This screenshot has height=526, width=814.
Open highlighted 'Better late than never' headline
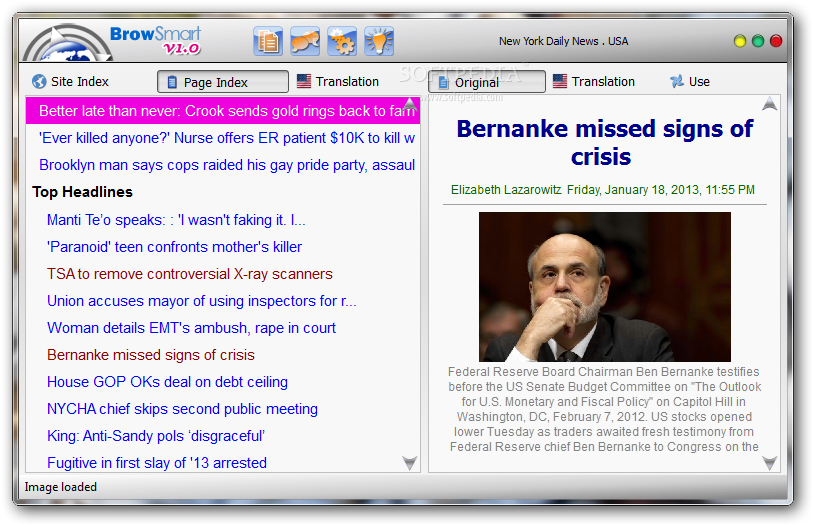223,111
